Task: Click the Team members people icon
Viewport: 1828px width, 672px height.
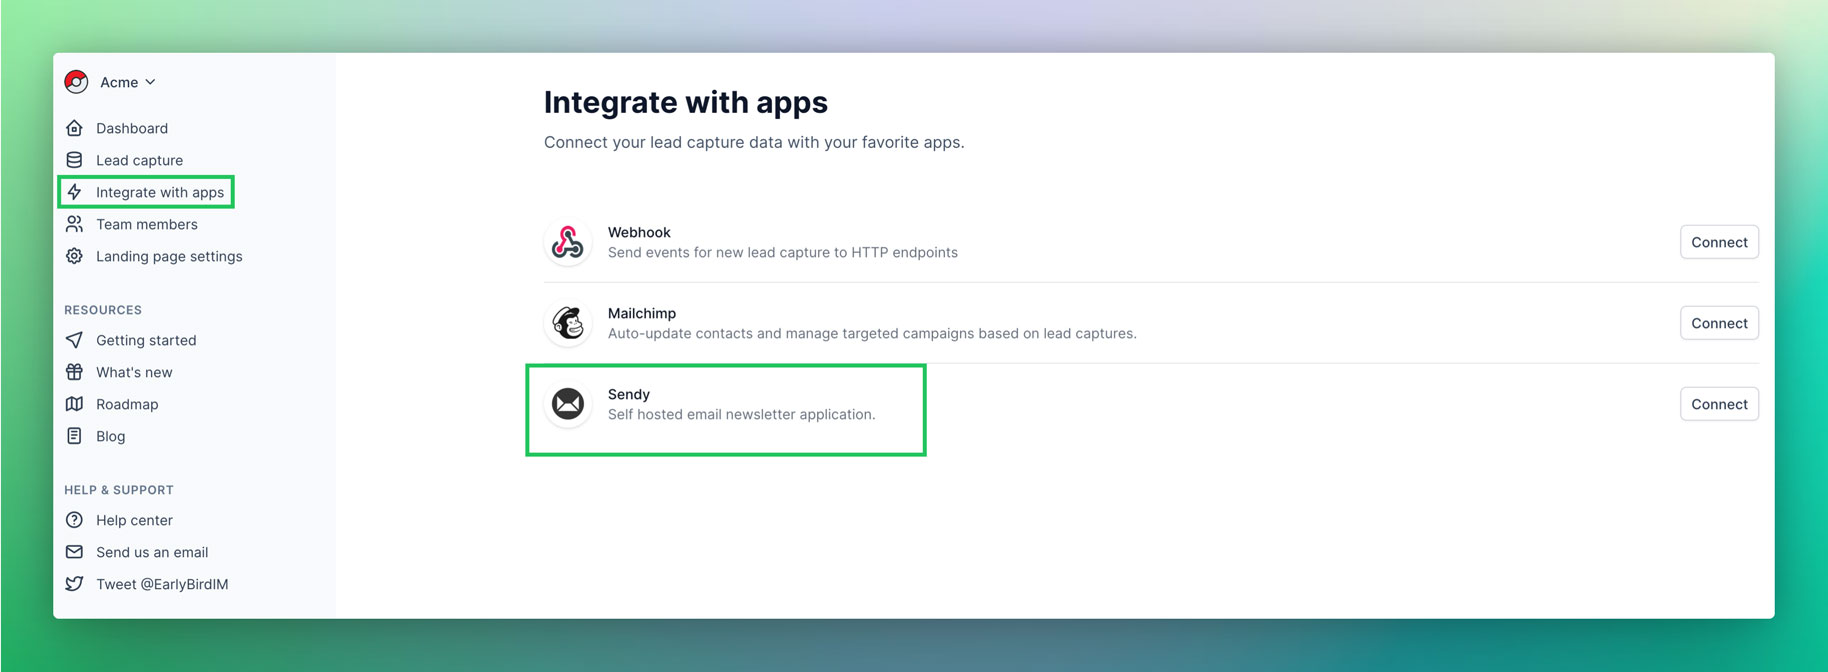Action: 74,224
